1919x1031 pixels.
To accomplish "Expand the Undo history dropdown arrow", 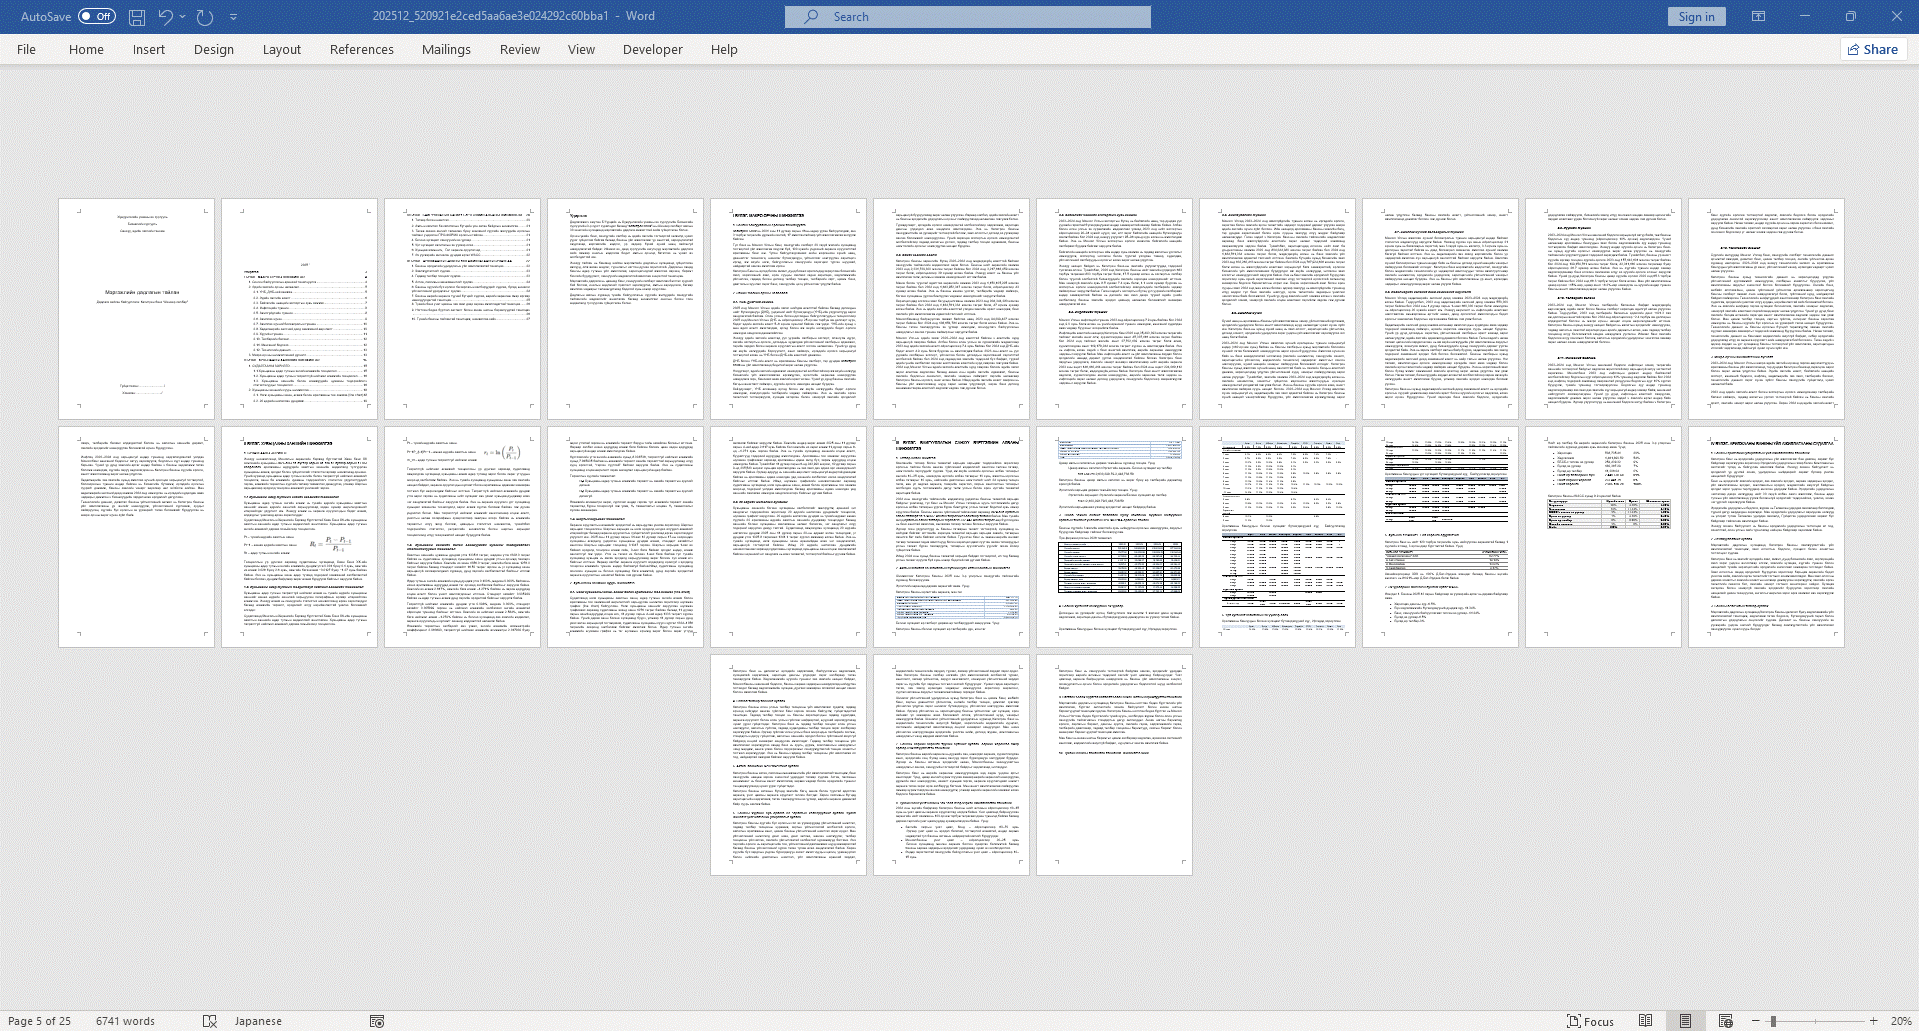I will [182, 17].
